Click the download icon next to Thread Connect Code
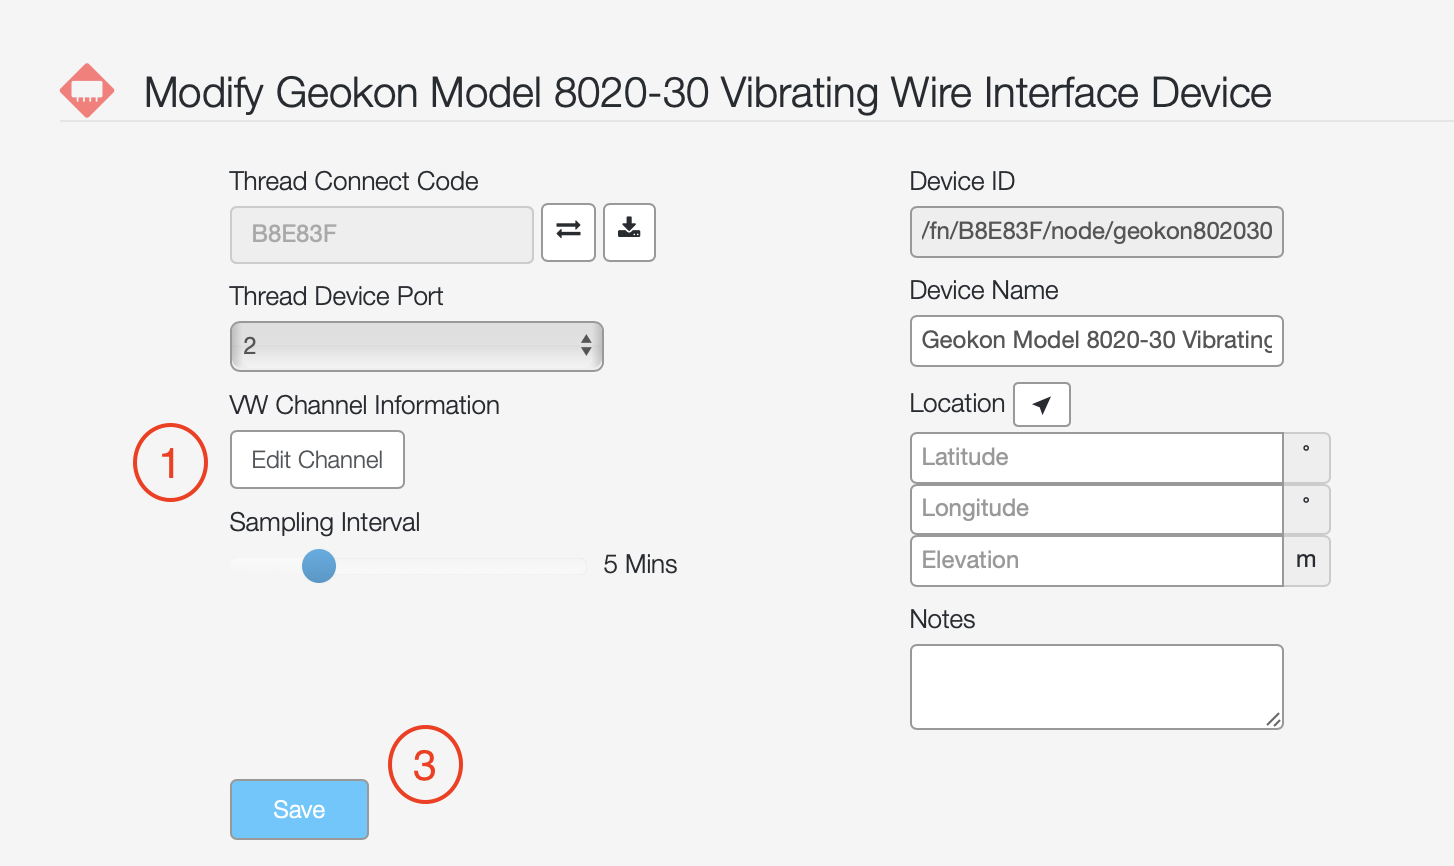The image size is (1454, 866). [x=629, y=233]
